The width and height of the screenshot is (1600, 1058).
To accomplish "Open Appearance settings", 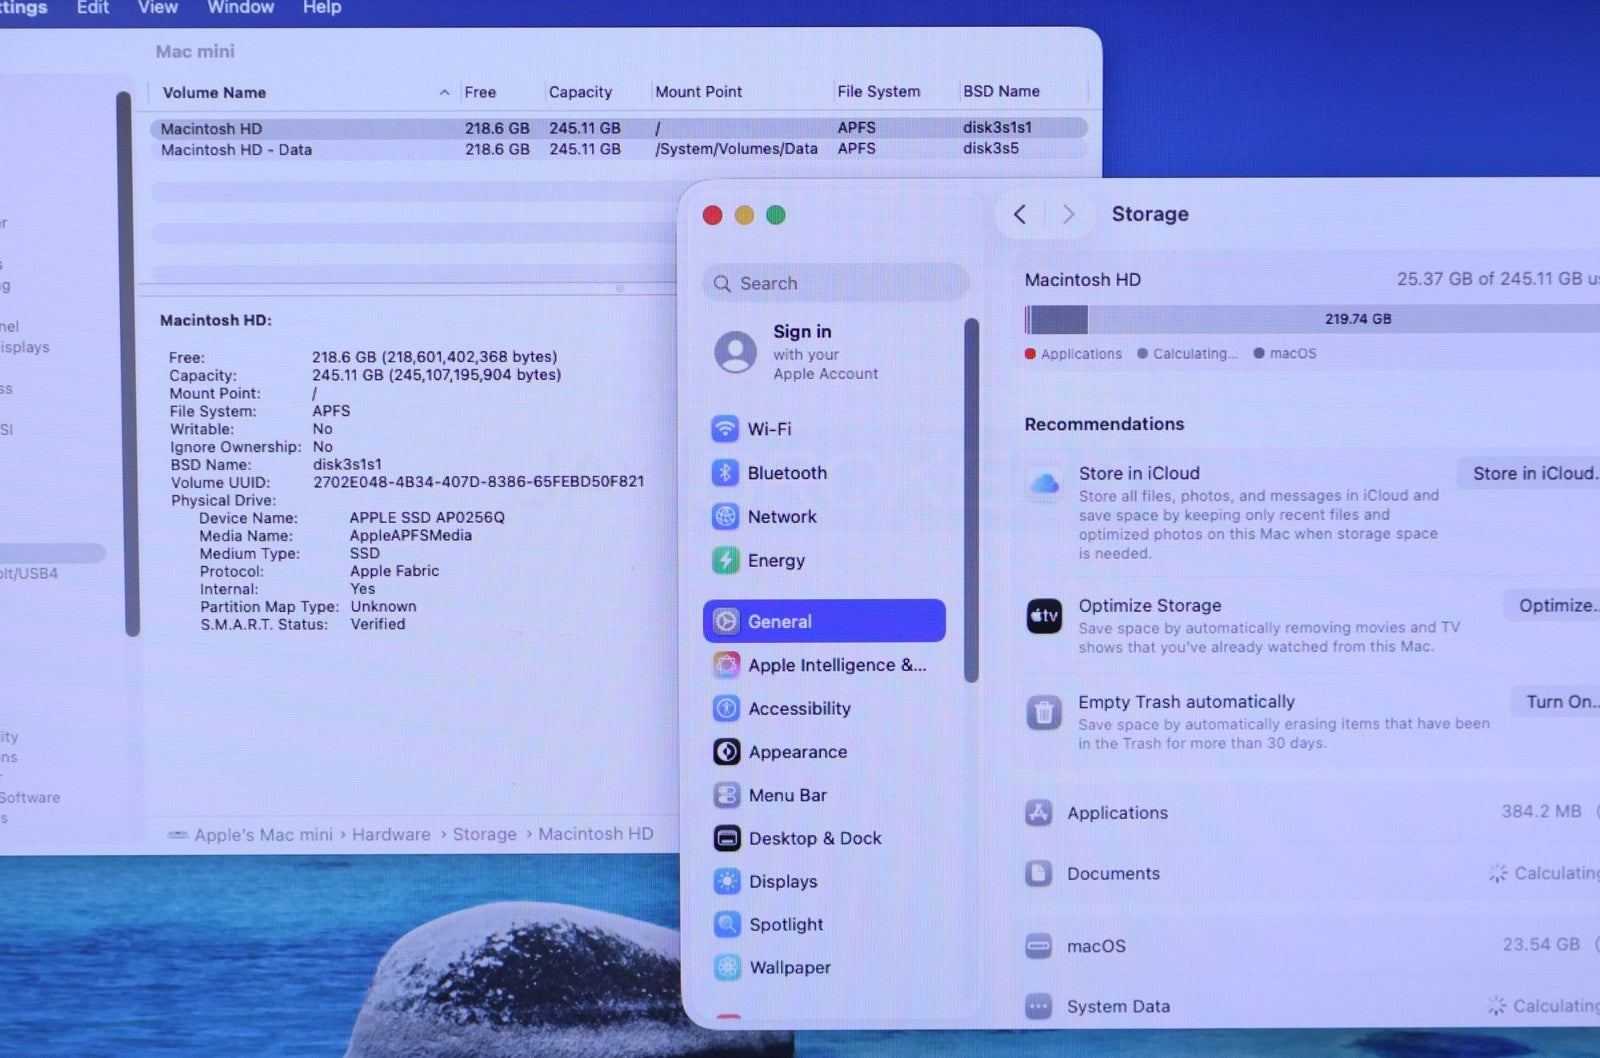I will coord(796,752).
